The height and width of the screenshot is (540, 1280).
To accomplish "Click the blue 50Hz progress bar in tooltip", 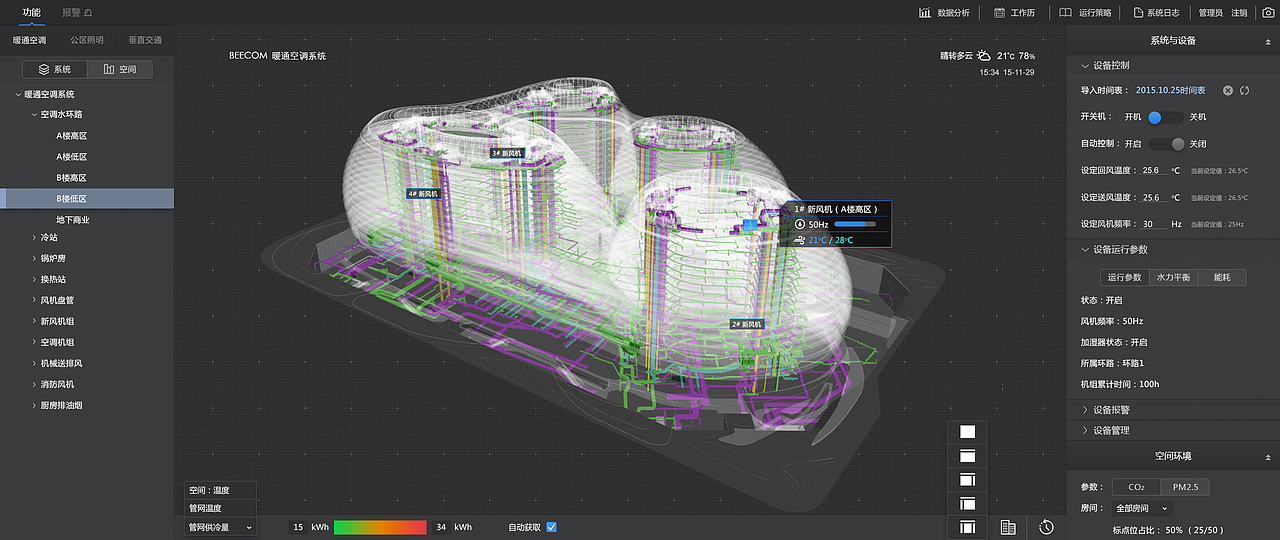I will tap(856, 225).
